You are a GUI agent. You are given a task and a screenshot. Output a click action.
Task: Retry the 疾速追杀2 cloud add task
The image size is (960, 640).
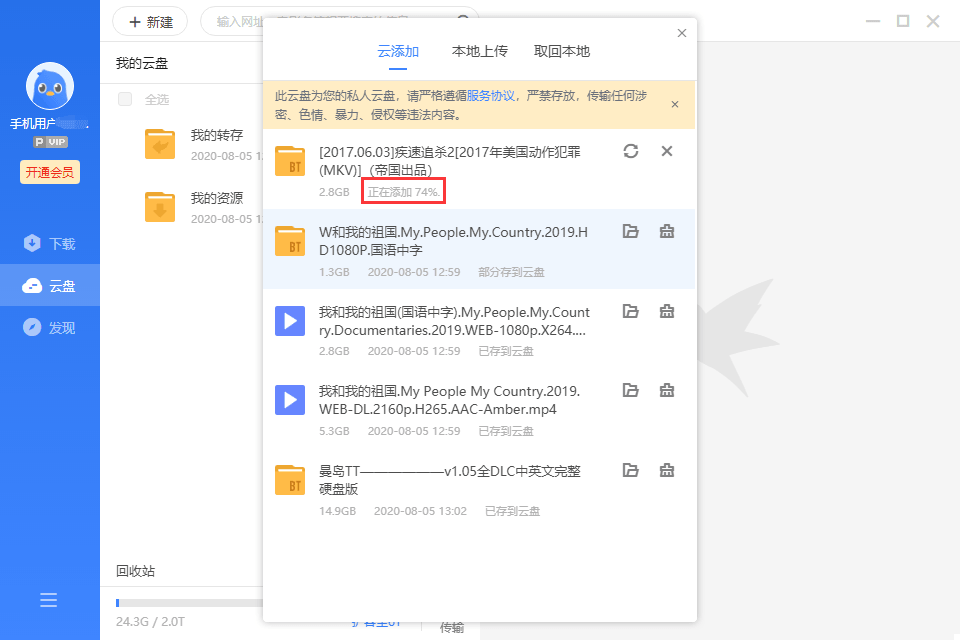(x=630, y=151)
